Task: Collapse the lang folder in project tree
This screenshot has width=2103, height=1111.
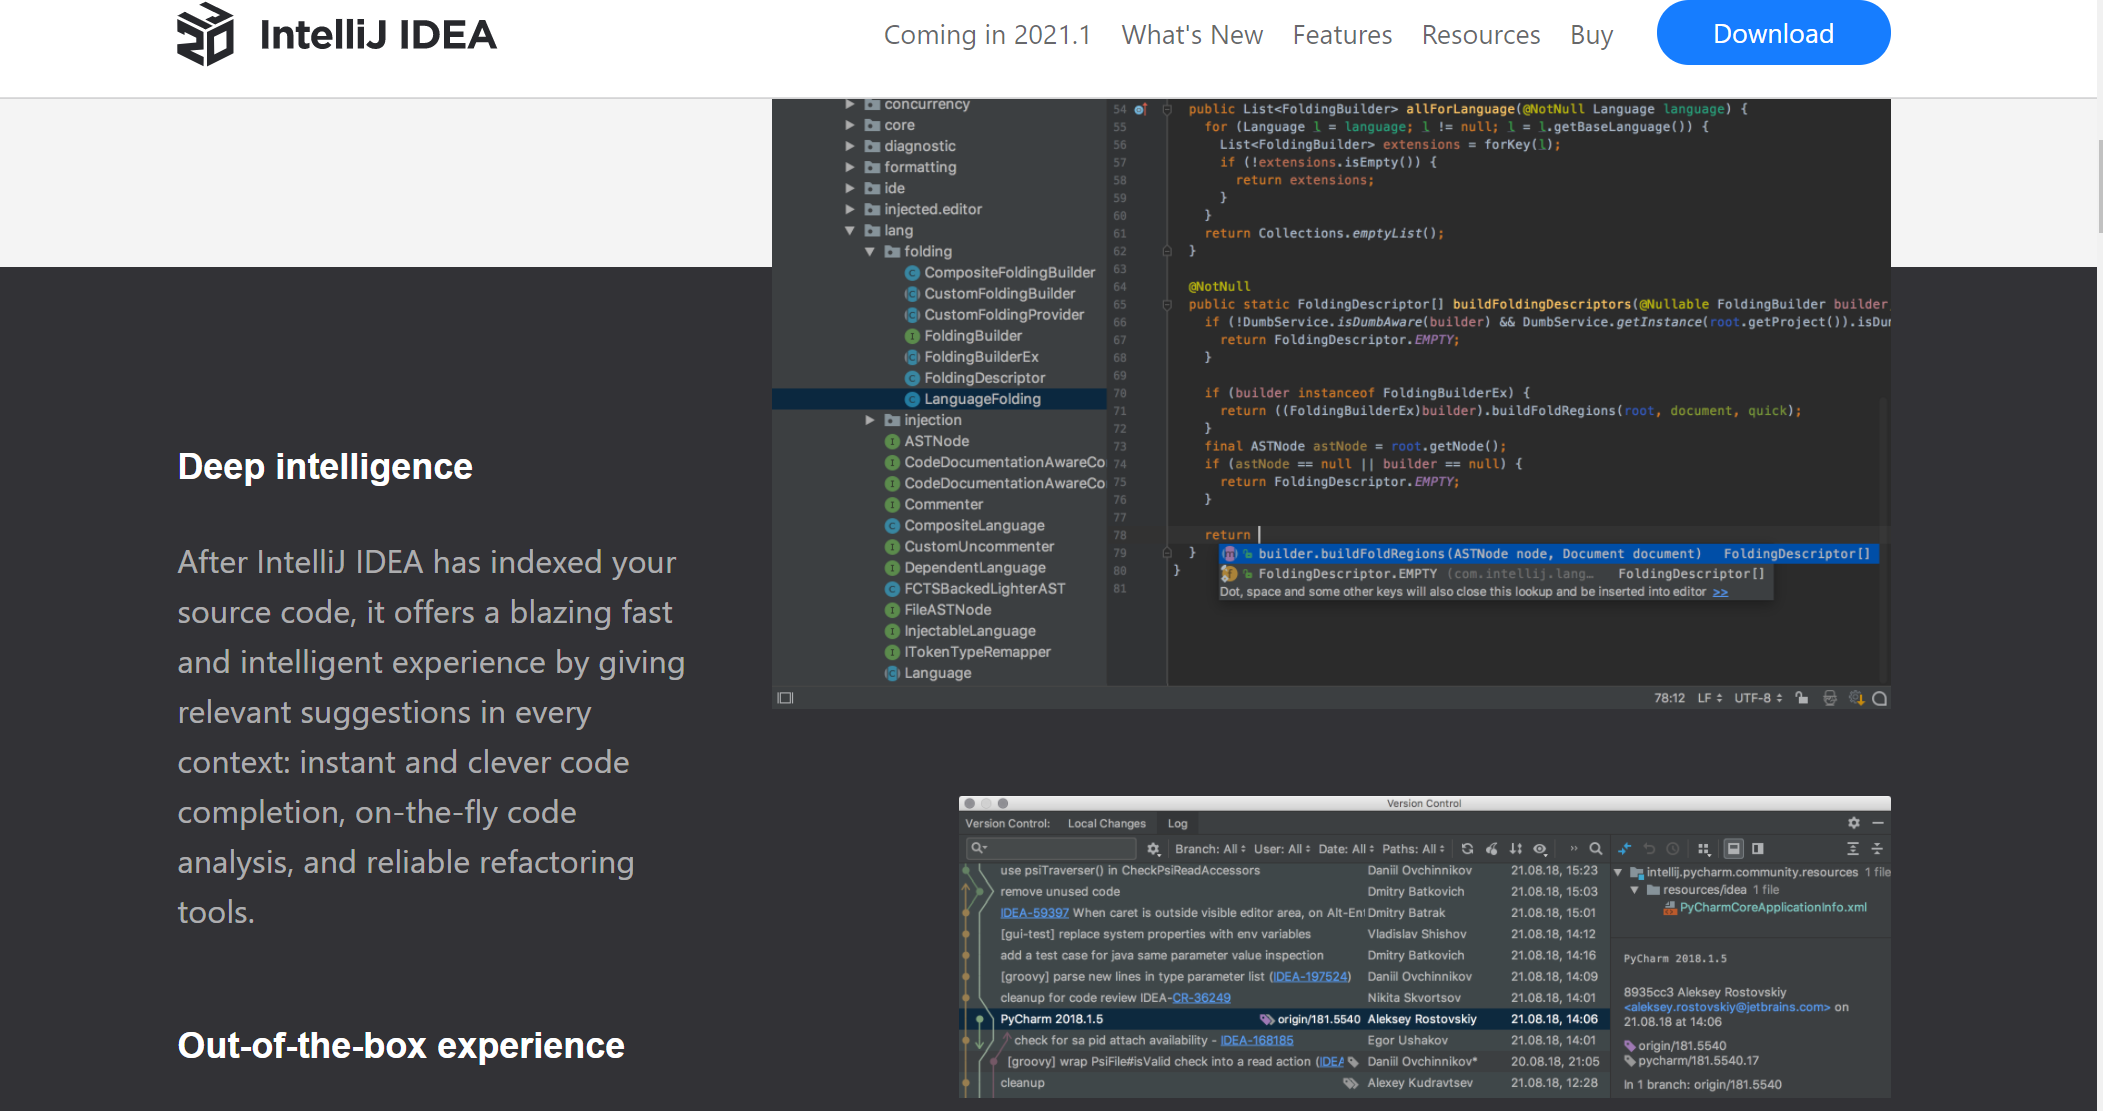Action: [x=850, y=231]
